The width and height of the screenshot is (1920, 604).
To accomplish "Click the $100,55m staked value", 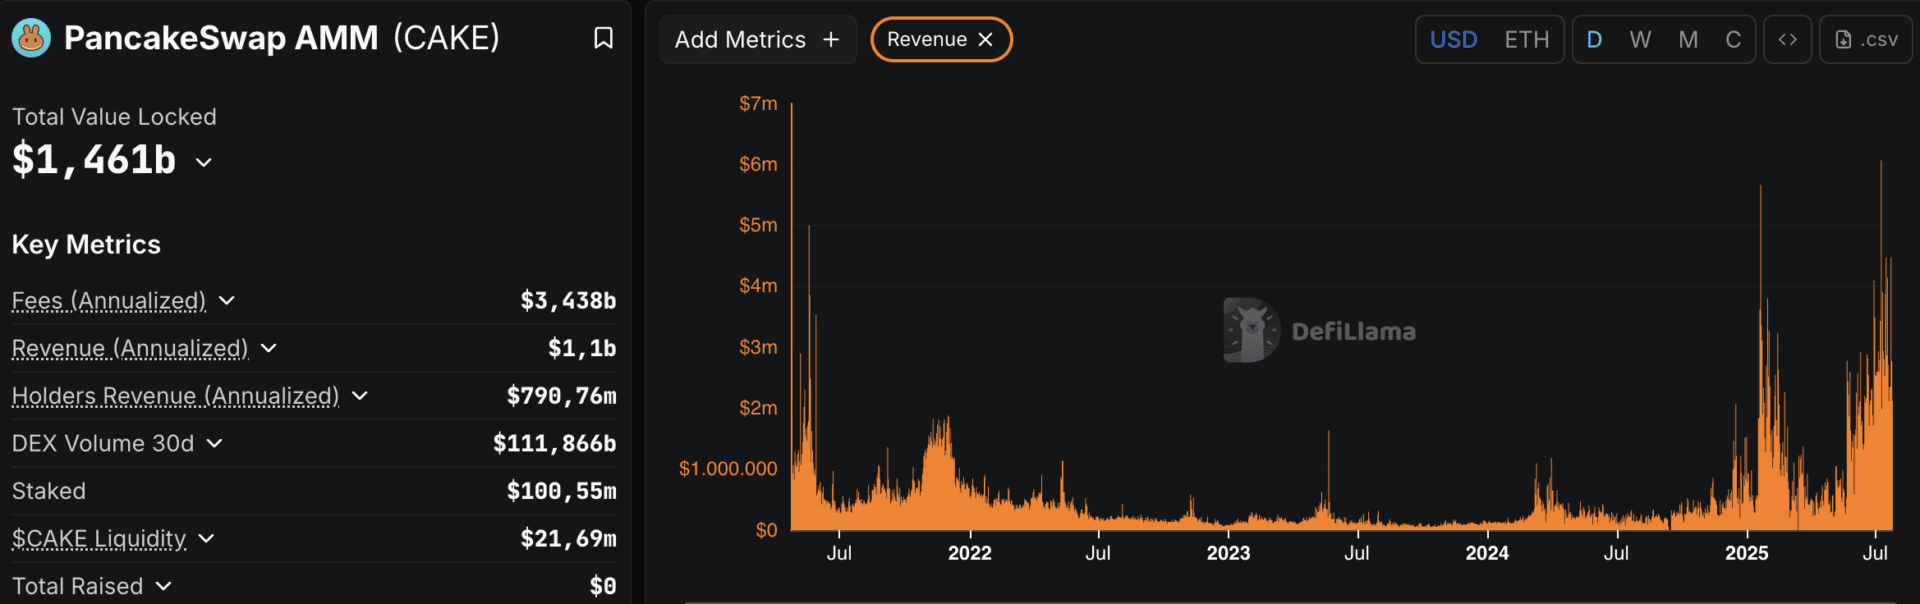I will point(561,491).
